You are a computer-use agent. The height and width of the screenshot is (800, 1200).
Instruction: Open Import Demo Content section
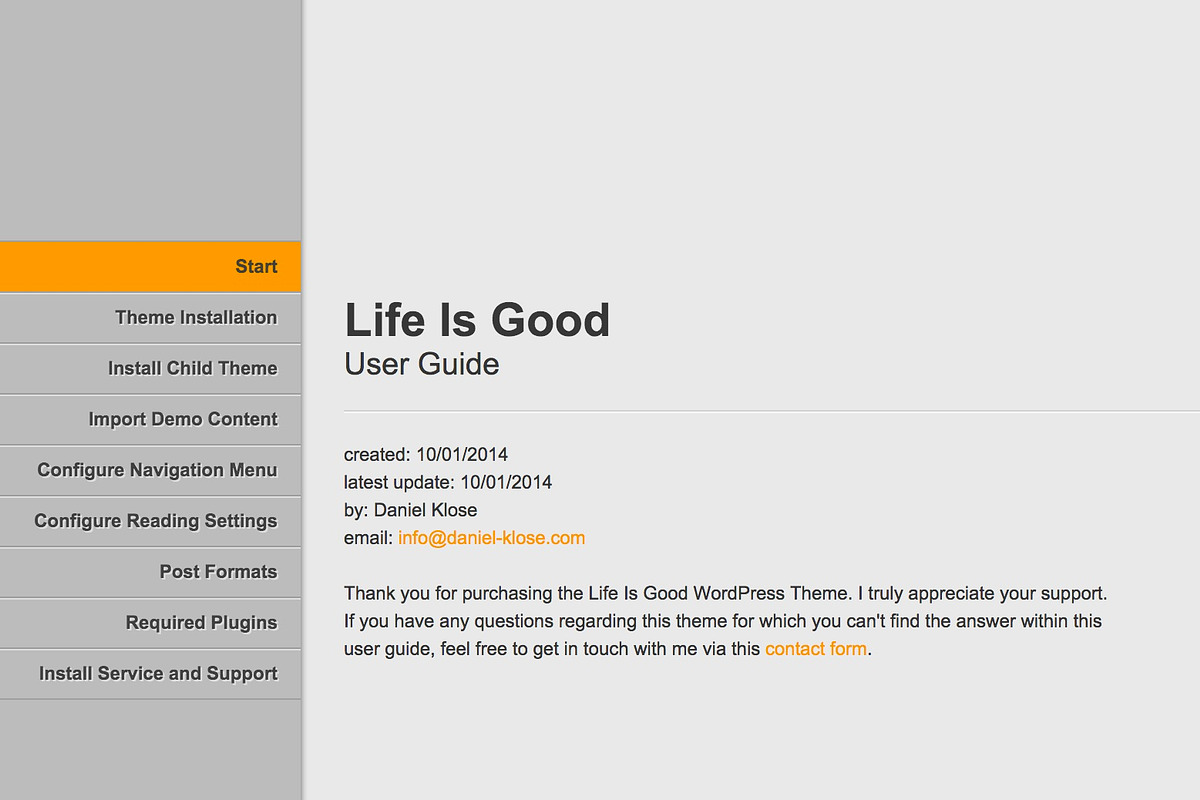(150, 420)
